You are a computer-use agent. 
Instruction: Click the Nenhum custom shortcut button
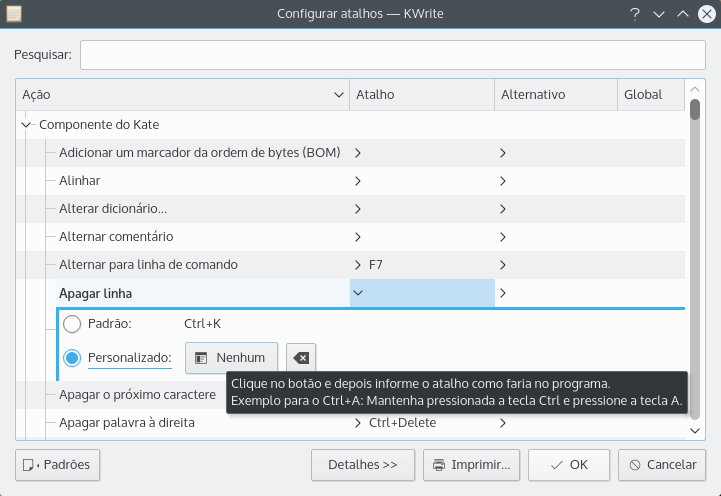(231, 357)
